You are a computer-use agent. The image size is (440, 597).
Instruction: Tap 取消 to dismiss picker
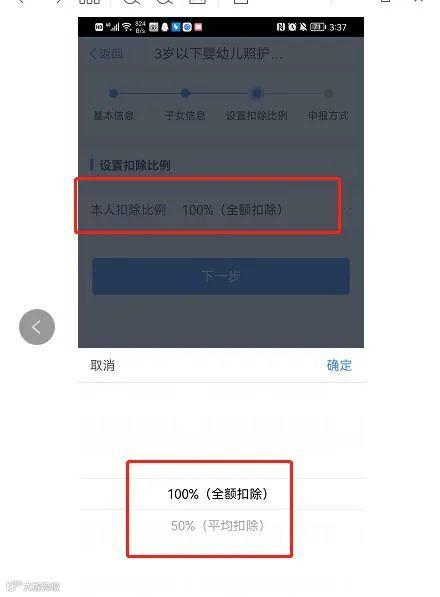coord(102,366)
